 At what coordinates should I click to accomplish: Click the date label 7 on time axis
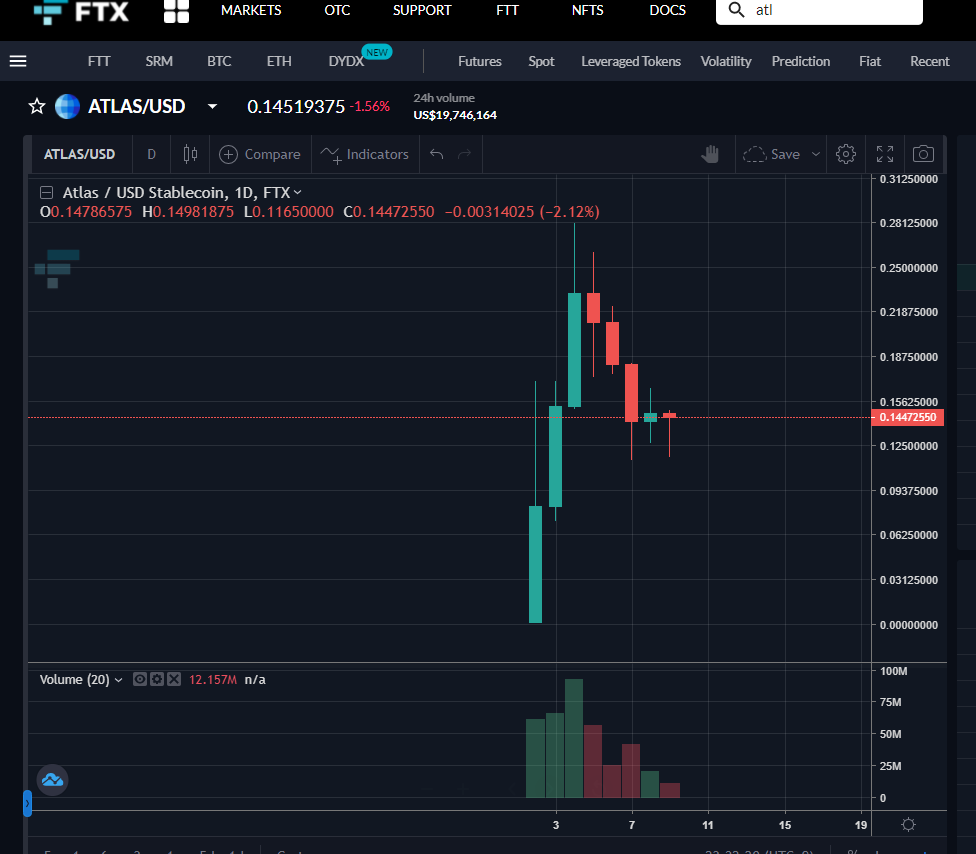(x=632, y=825)
